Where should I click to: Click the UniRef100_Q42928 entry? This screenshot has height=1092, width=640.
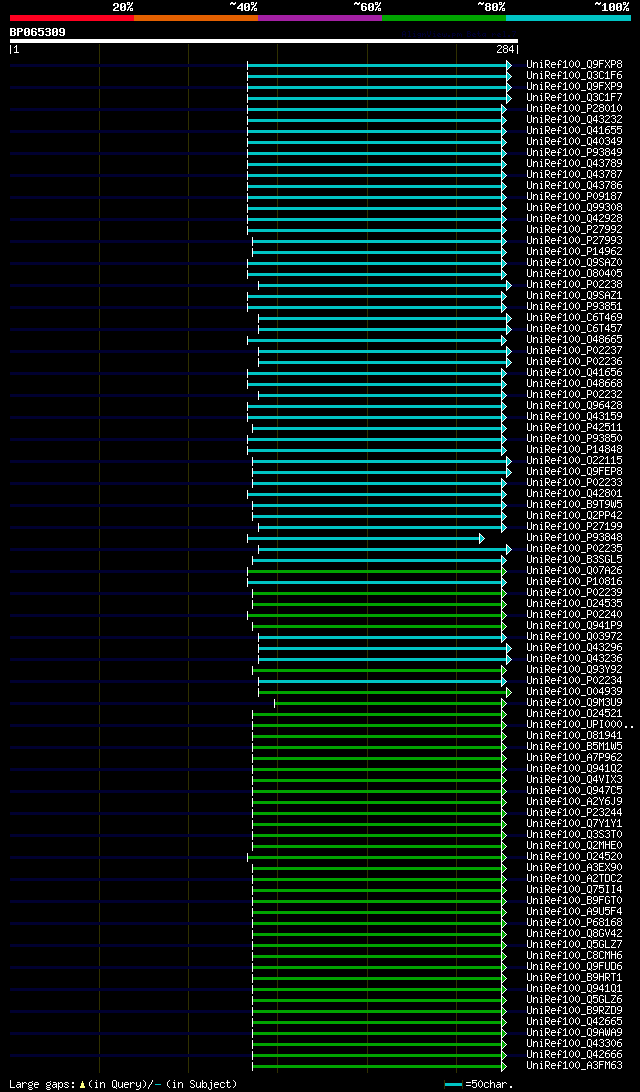tap(575, 219)
